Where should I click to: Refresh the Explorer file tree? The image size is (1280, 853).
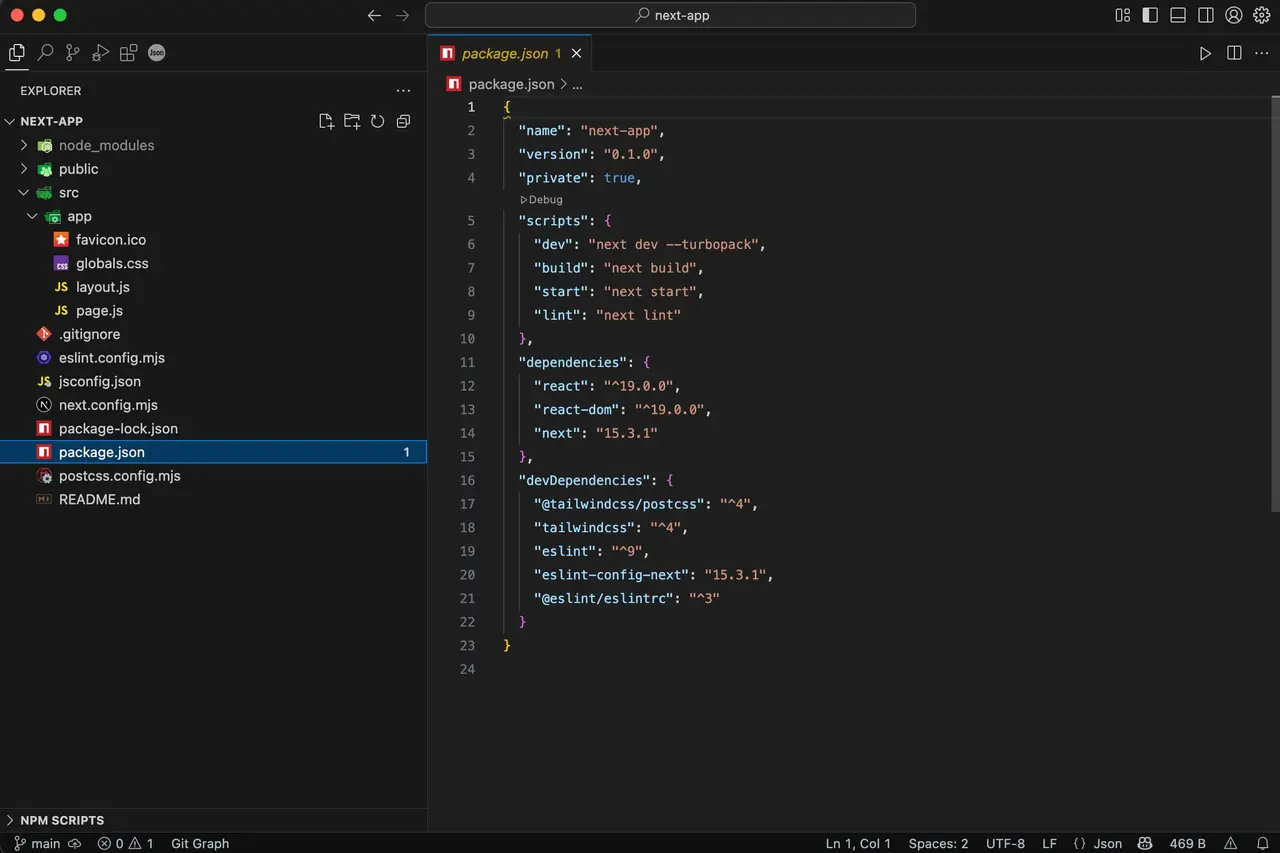coord(378,121)
